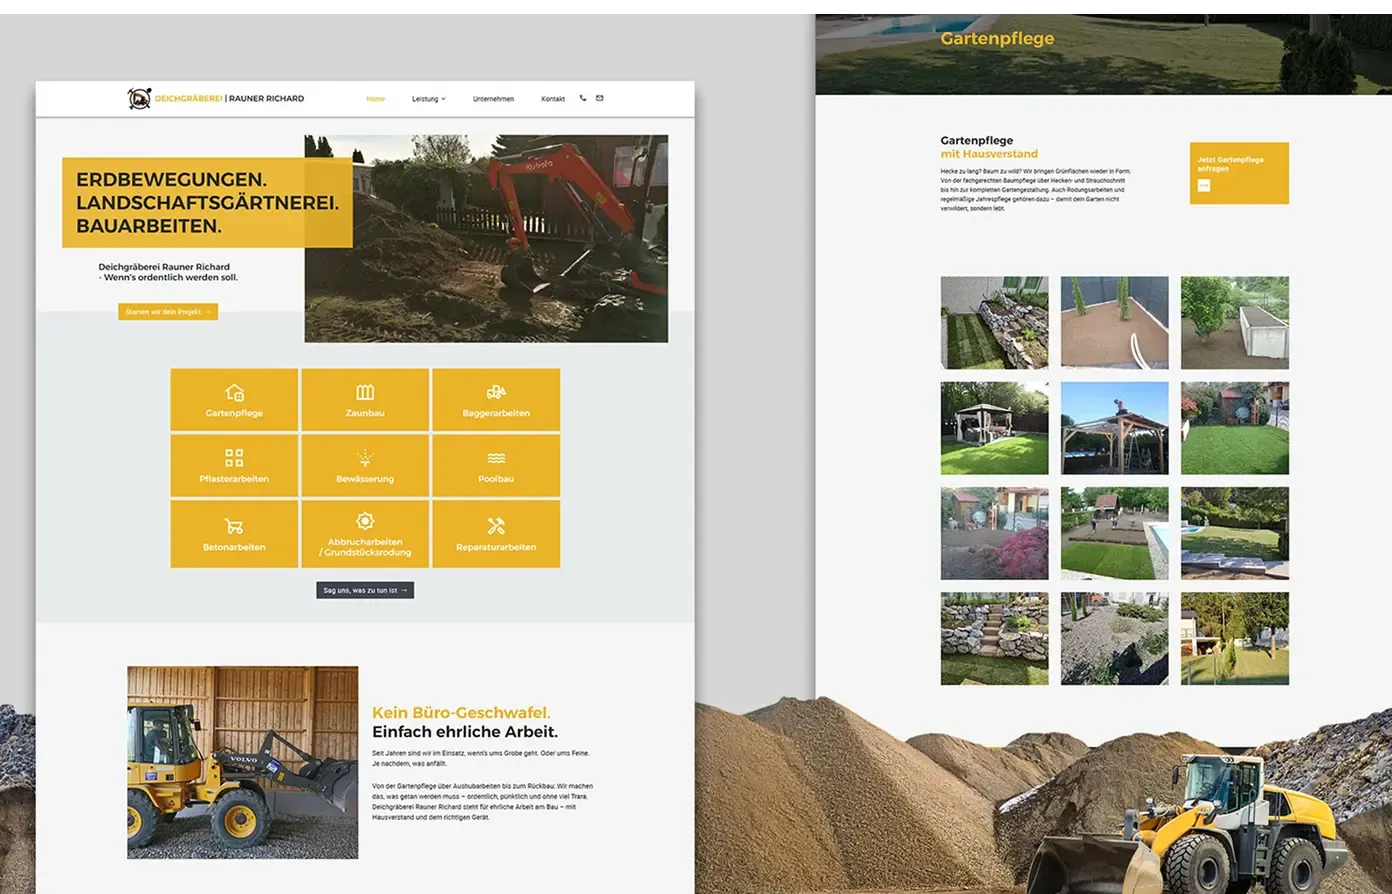1392x894 pixels.
Task: Click the Betonarbeiten wheelbarrow icon
Action: point(234,526)
